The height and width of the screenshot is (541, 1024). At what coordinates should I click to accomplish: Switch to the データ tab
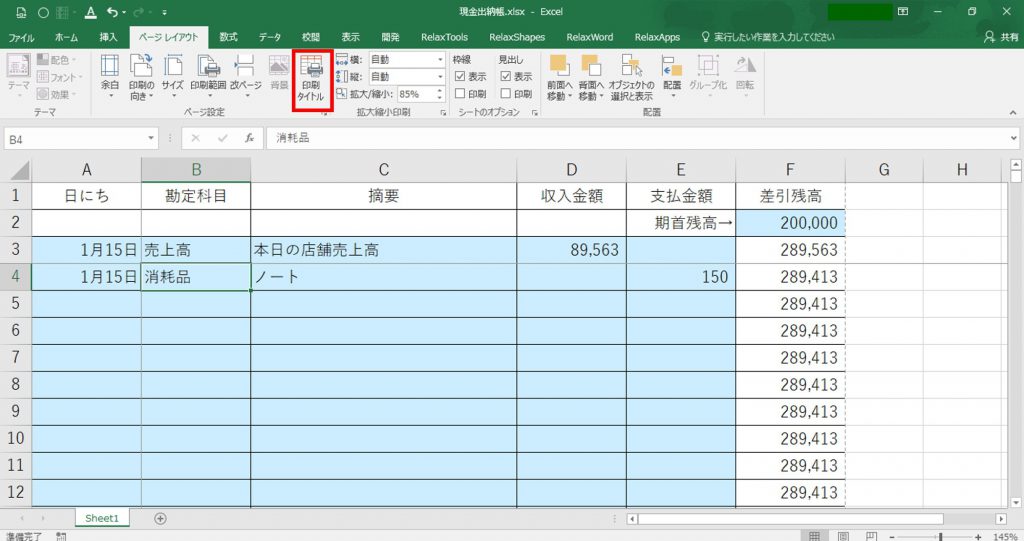pyautogui.click(x=270, y=37)
